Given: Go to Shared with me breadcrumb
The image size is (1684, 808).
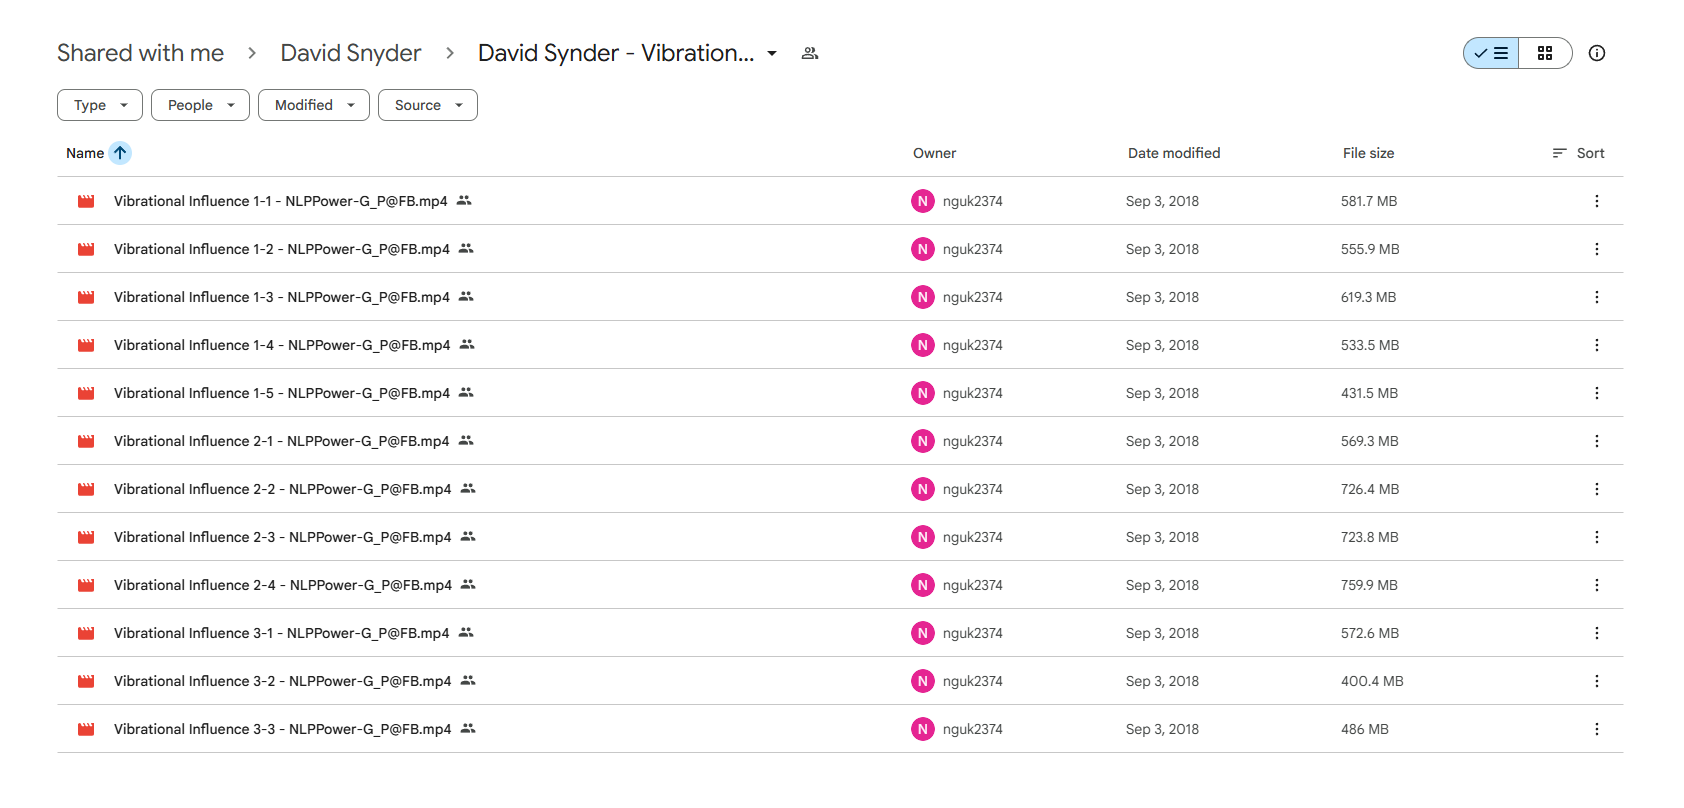Looking at the screenshot, I should 140,53.
